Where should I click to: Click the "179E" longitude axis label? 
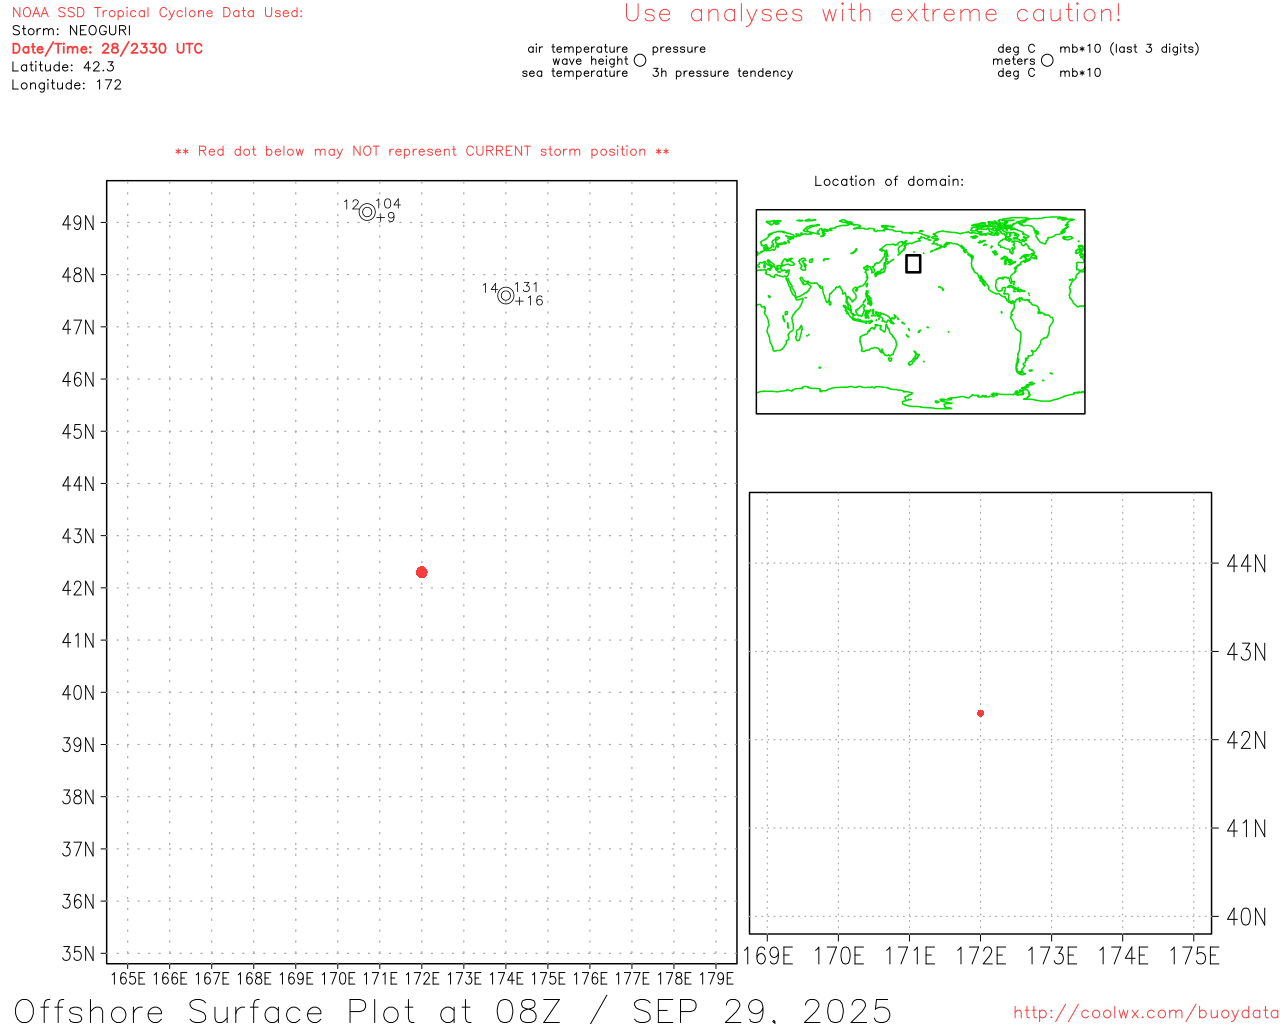pyautogui.click(x=716, y=979)
